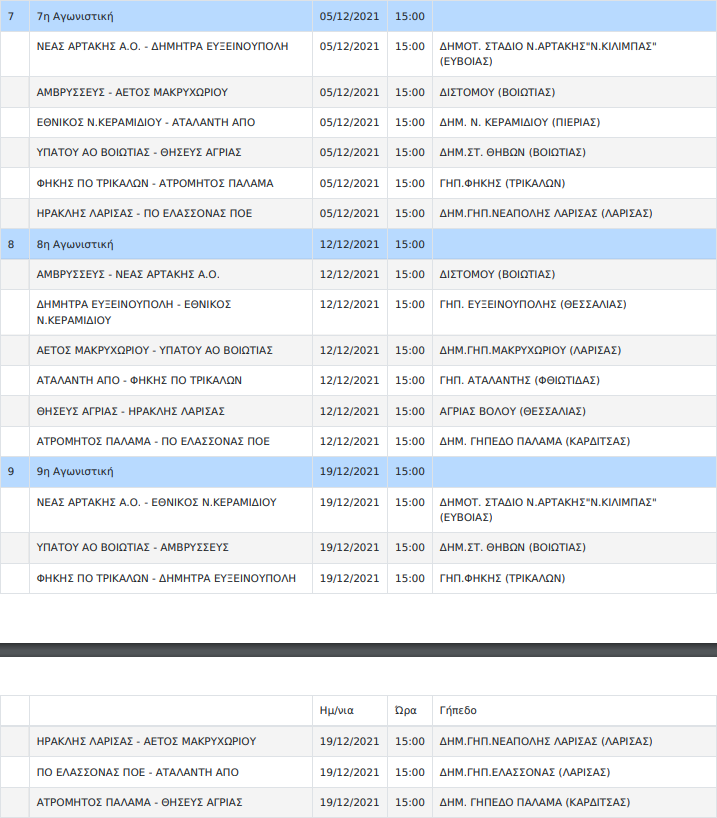Screen dimensions: 717x818
Task: Click match ΔΗΜΗΤΡΑ ΕΥΞΕΙΝΟΥΠΟΛΗ - ΕΘΝΙΚΟΣ Ν.ΚΕΡΑΜΙΔΙΟΥ
Action: coord(134,312)
